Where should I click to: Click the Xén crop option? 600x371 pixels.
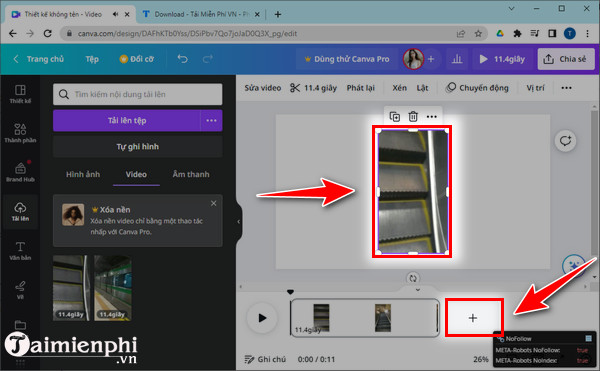pyautogui.click(x=399, y=88)
